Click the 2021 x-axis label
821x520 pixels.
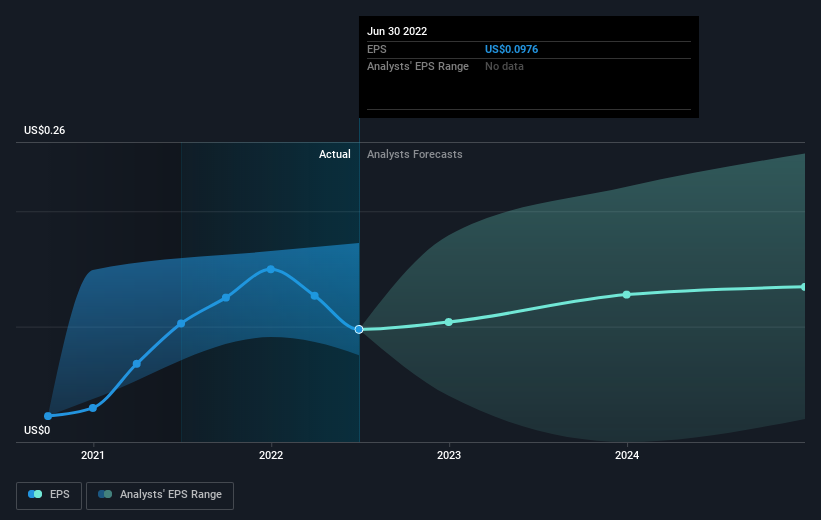(x=93, y=455)
